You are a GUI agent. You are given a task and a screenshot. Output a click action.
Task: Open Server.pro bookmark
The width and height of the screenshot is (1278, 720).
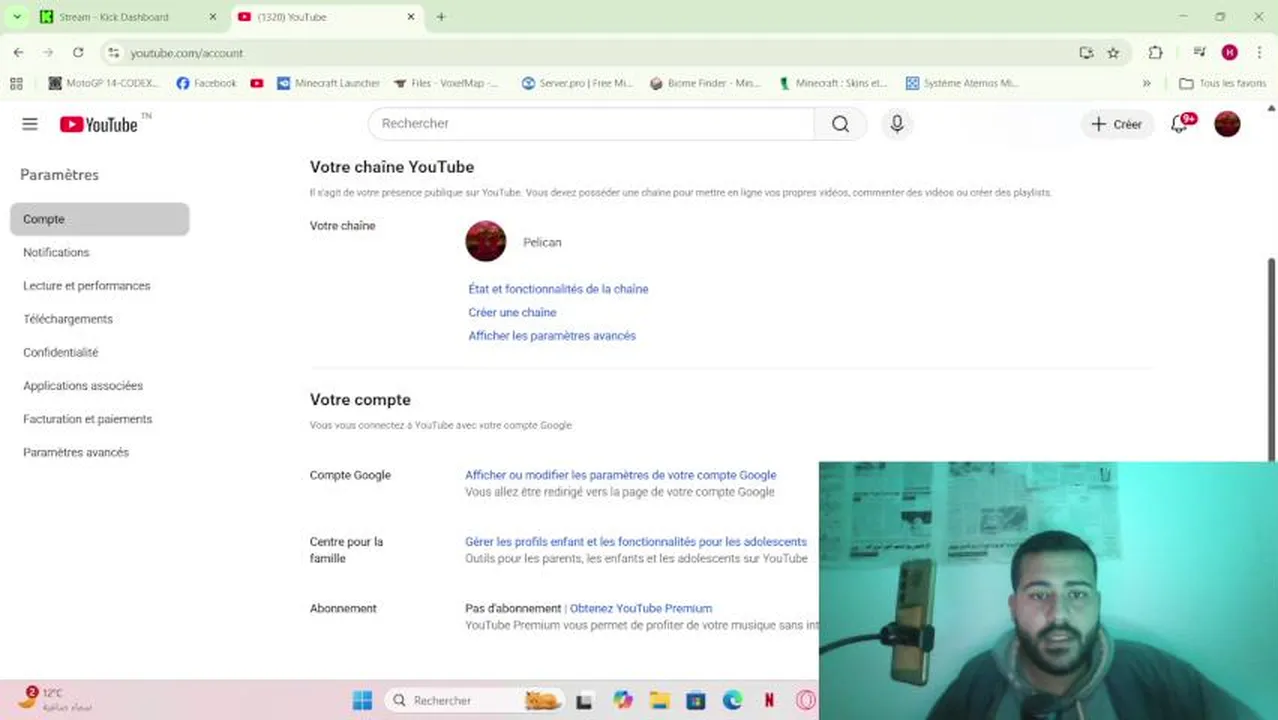point(577,83)
